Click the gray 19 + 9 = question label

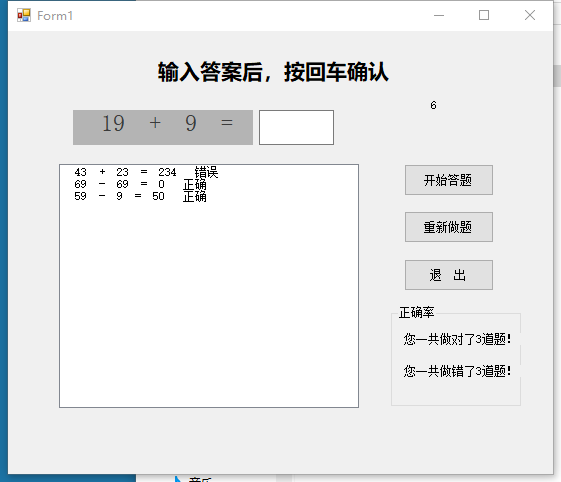pyautogui.click(x=163, y=127)
